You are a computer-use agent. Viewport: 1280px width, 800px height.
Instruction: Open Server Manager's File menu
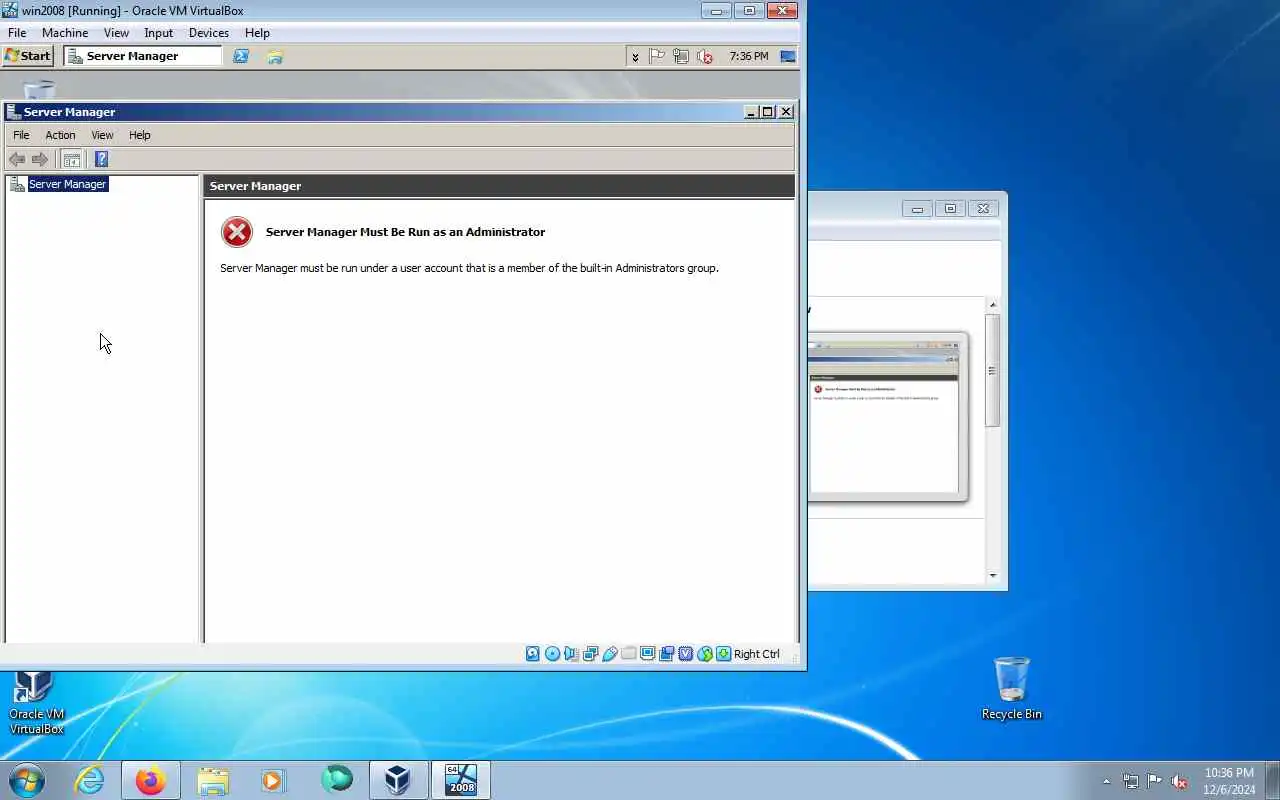click(x=21, y=135)
